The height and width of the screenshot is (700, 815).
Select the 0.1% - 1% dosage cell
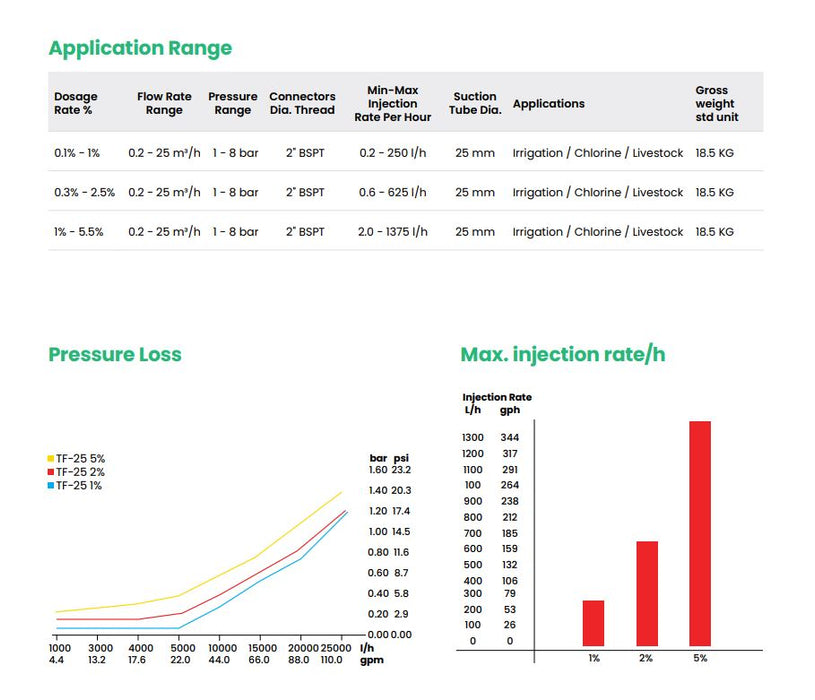[77, 153]
